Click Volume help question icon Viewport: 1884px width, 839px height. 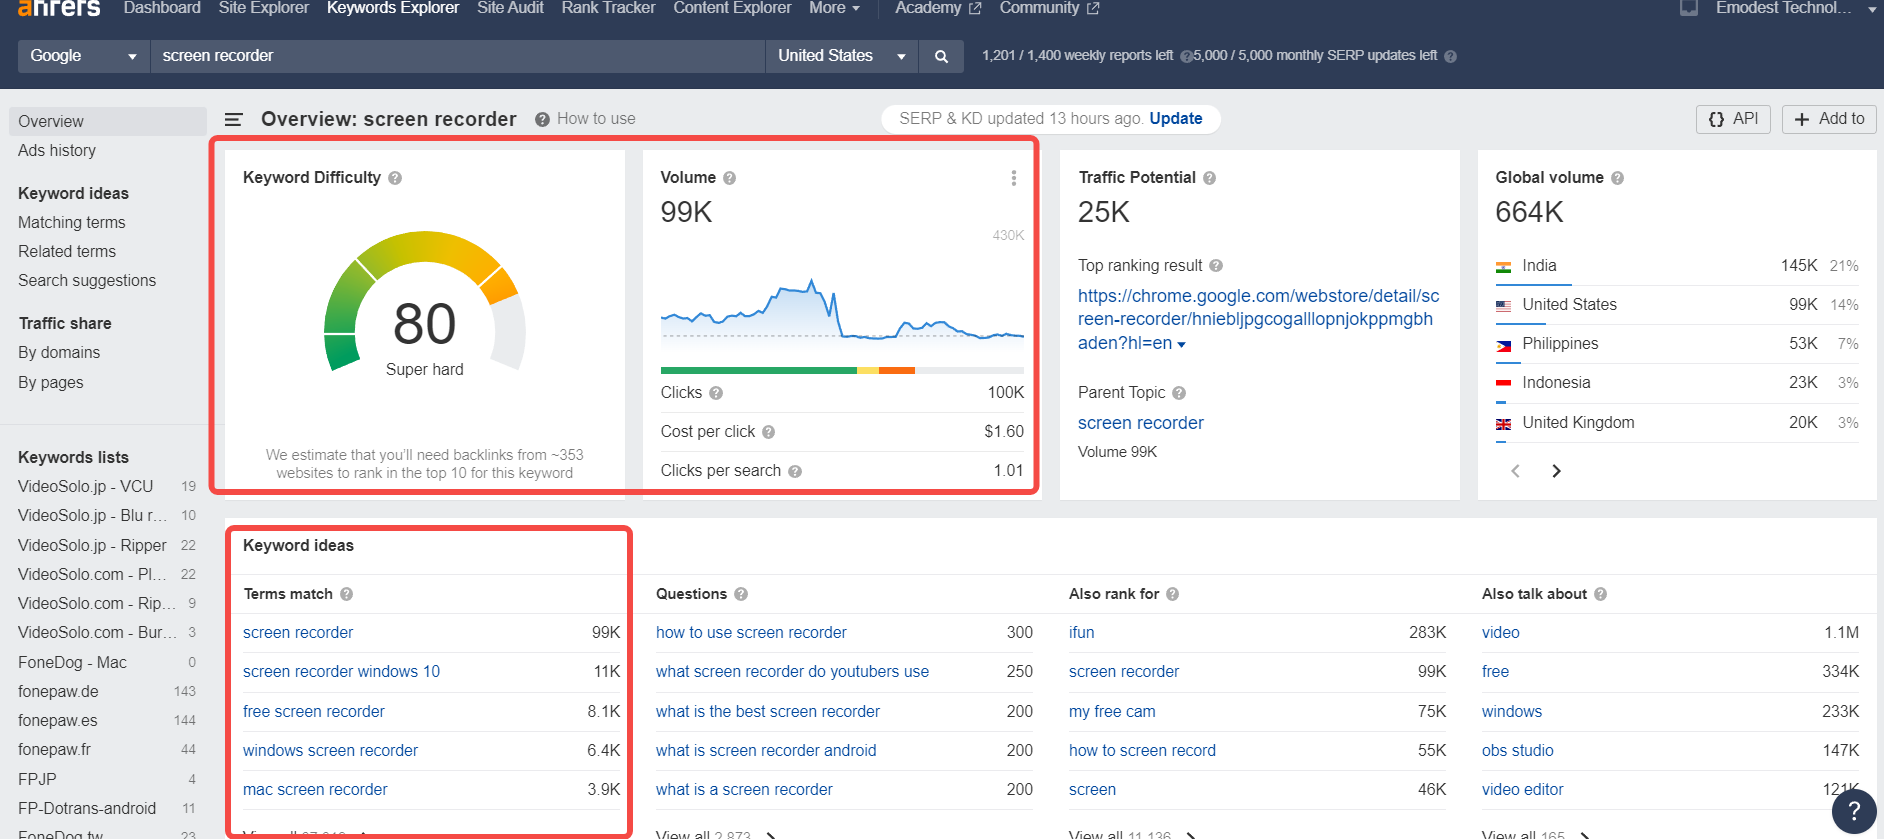point(730,178)
